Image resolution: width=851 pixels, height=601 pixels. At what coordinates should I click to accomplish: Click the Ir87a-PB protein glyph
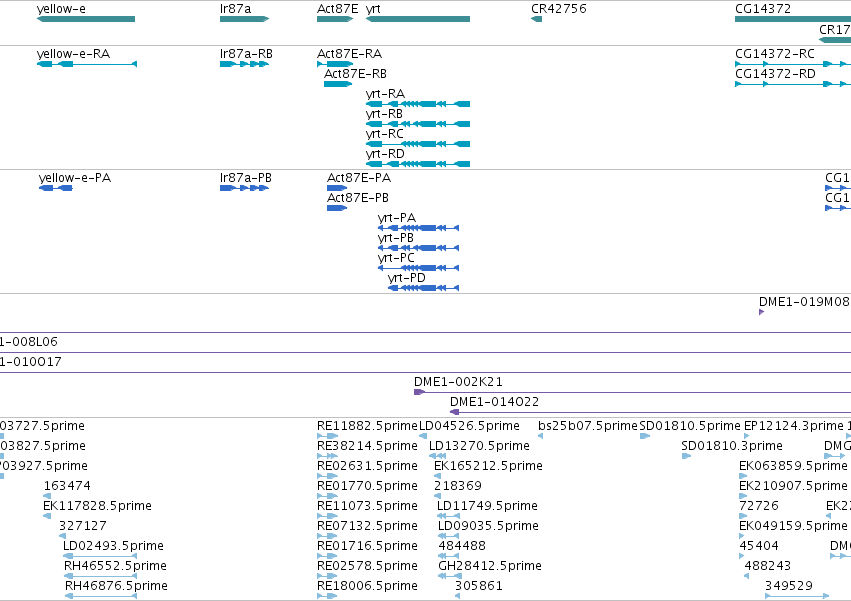[x=244, y=188]
